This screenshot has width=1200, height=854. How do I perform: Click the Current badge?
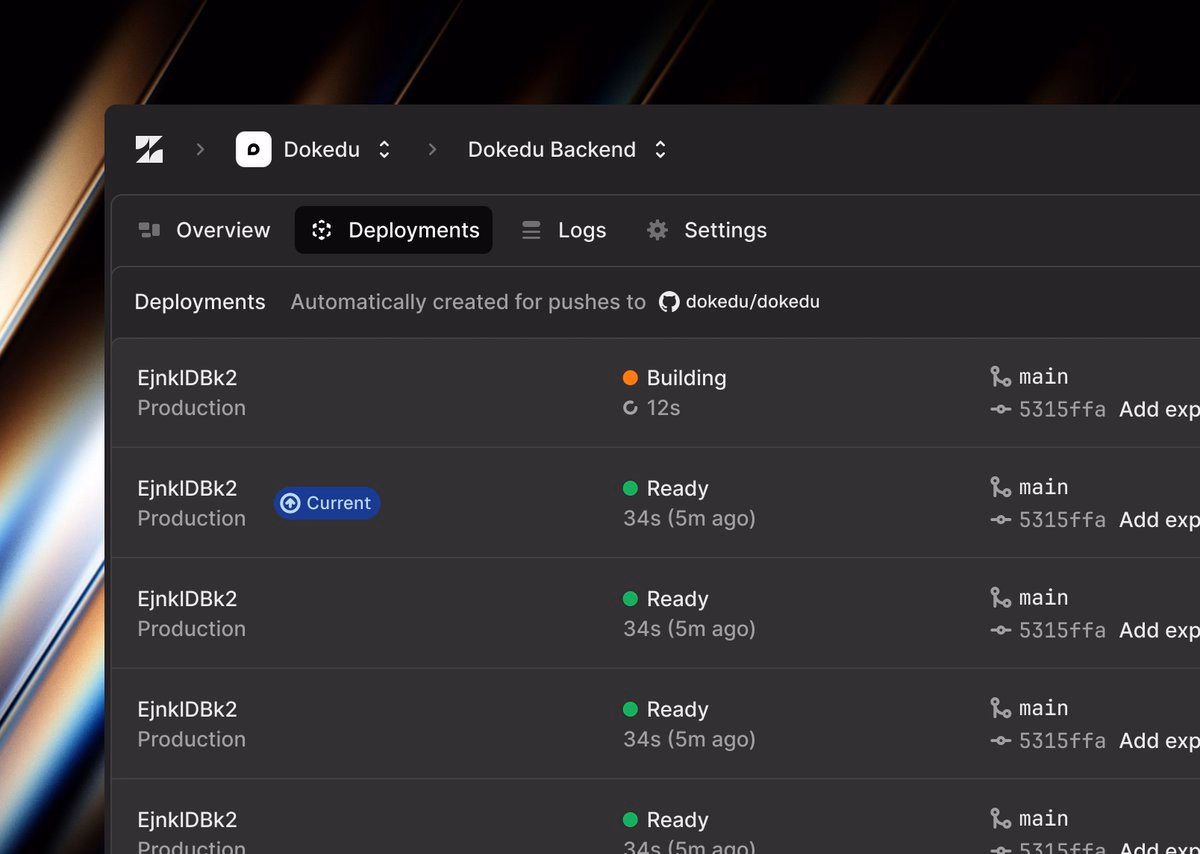click(327, 503)
